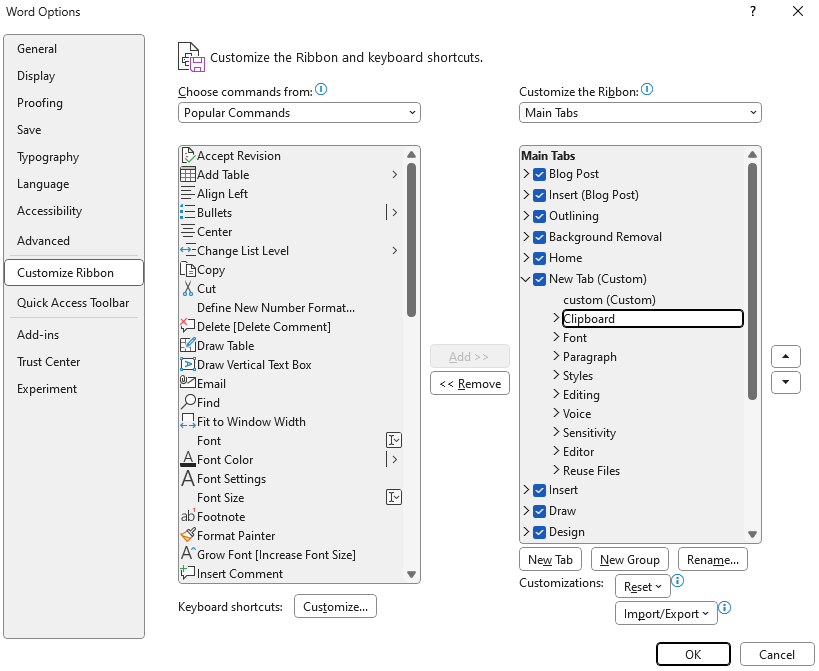
Task: Click the Grow Font icon
Action: [188, 554]
